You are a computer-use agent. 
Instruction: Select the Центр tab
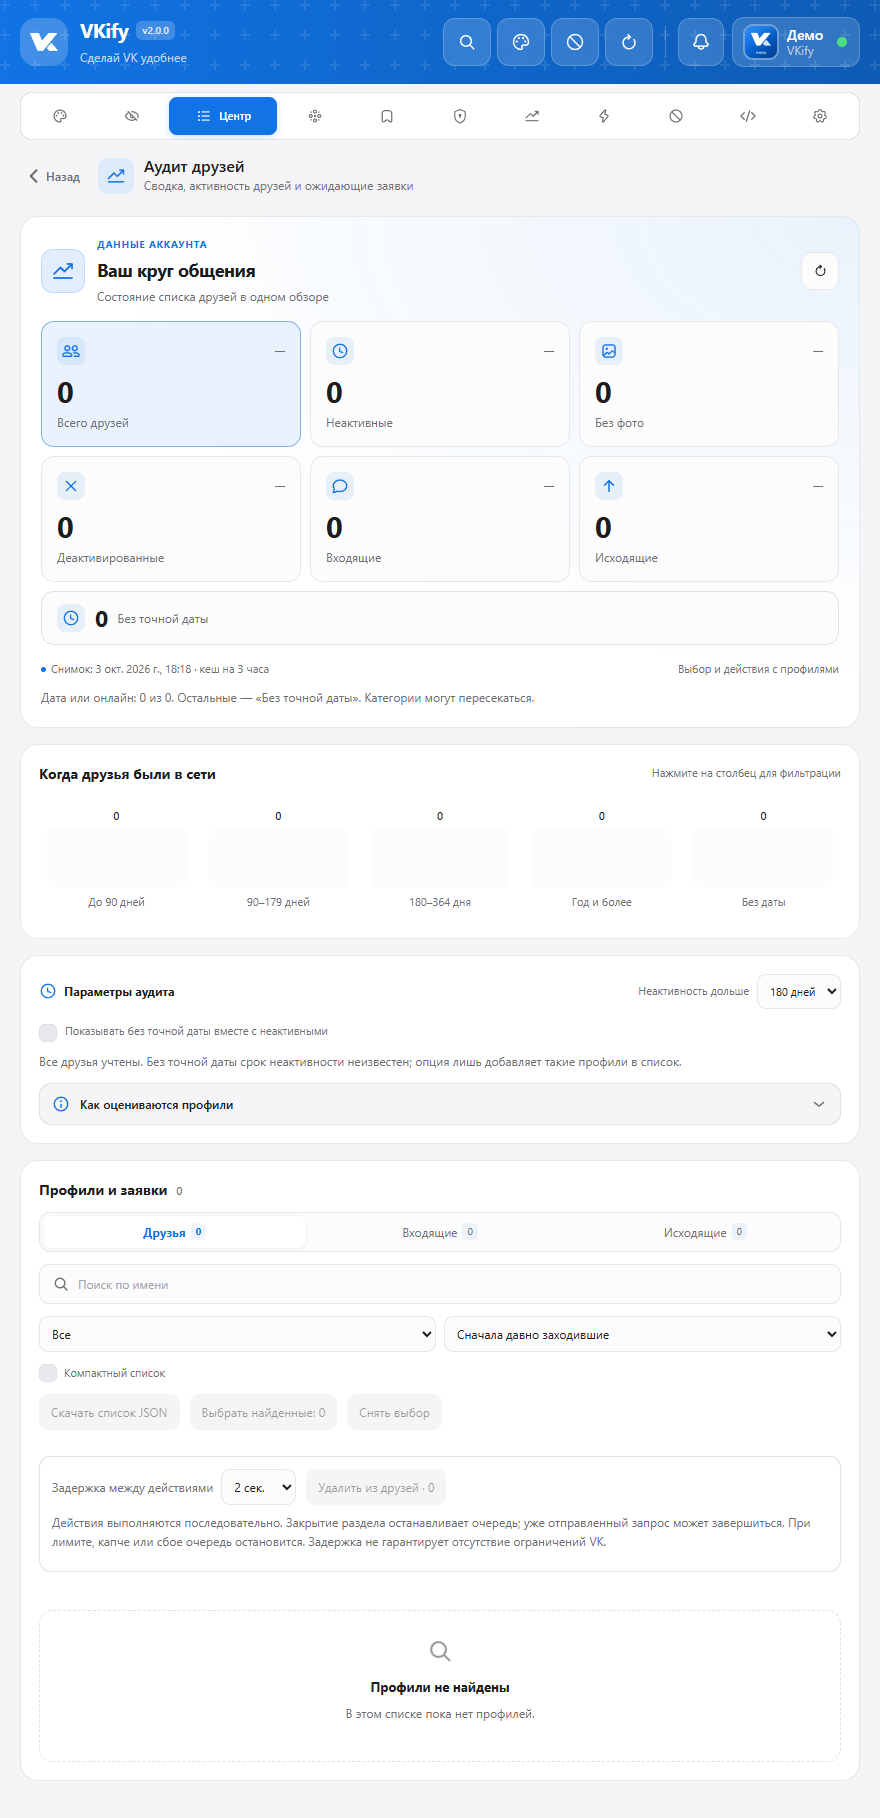coord(223,116)
